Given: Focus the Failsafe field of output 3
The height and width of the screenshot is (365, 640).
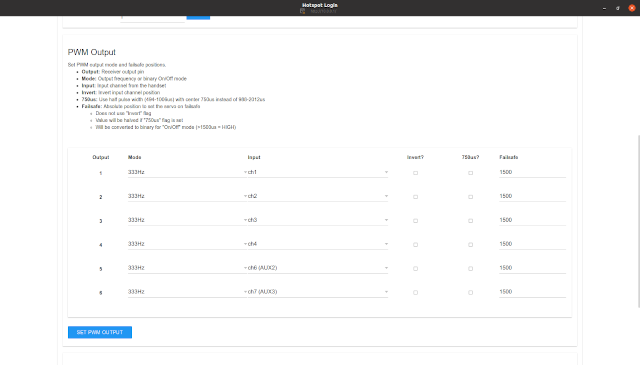Looking at the screenshot, I should tap(532, 220).
